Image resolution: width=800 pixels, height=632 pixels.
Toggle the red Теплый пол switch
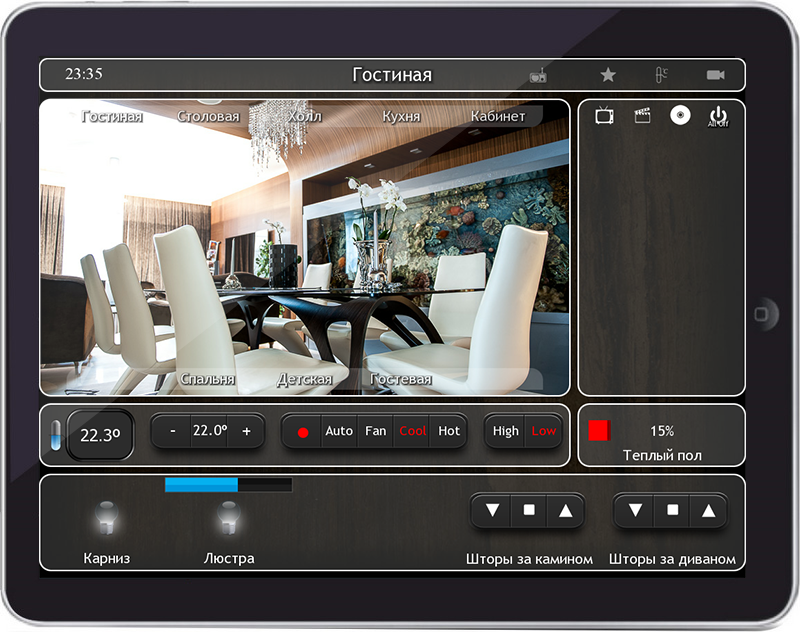point(599,430)
